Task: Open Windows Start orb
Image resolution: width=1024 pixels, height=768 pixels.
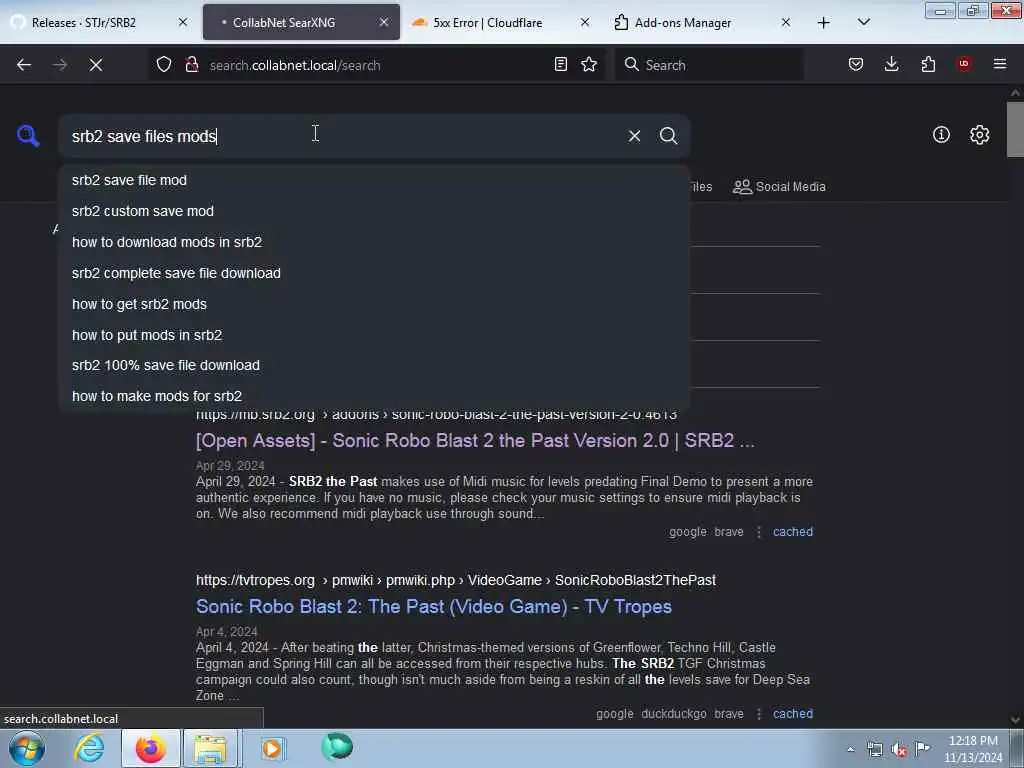Action: [27, 748]
